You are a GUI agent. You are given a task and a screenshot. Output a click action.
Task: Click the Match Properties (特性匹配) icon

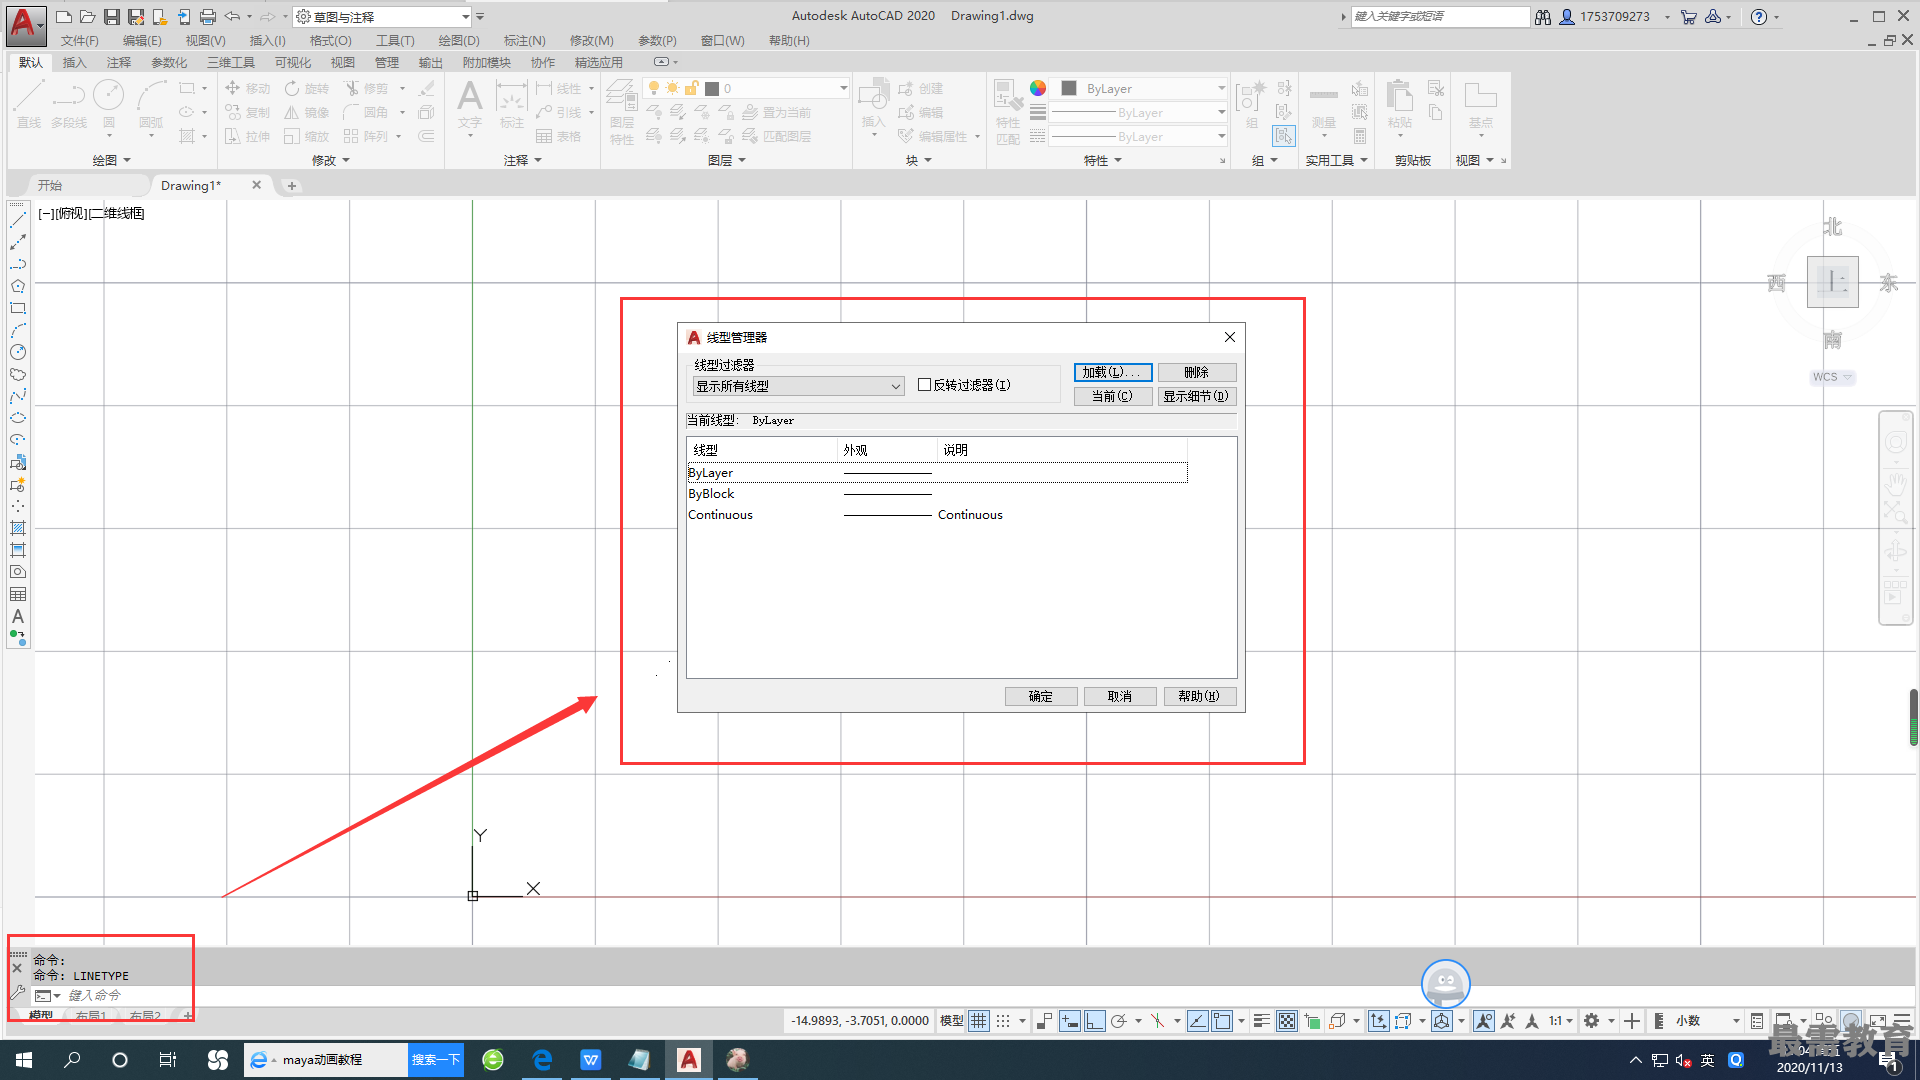pos(1008,112)
